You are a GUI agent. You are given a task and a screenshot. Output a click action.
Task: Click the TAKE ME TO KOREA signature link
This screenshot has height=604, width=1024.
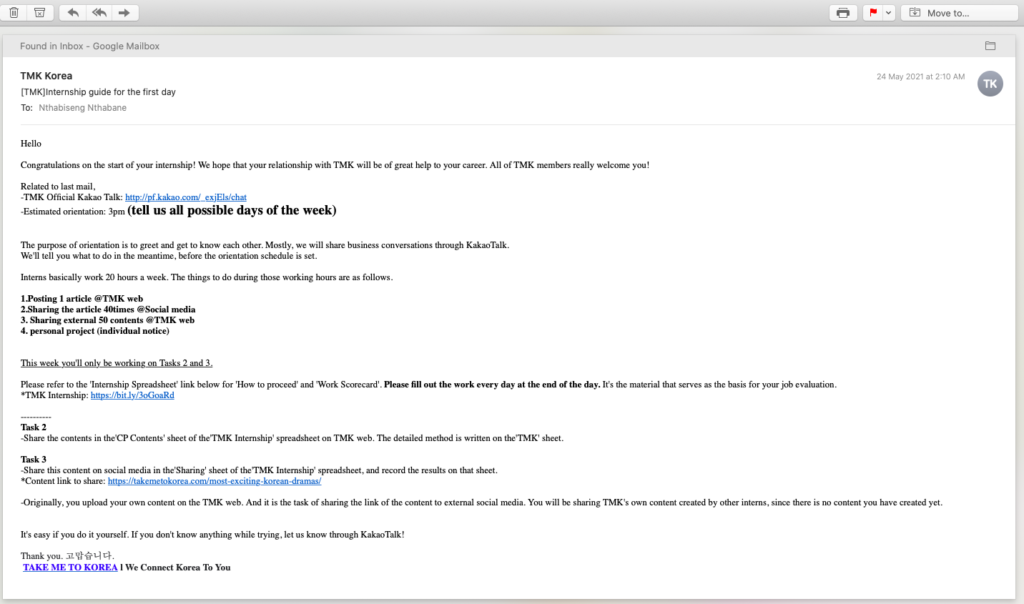click(70, 567)
